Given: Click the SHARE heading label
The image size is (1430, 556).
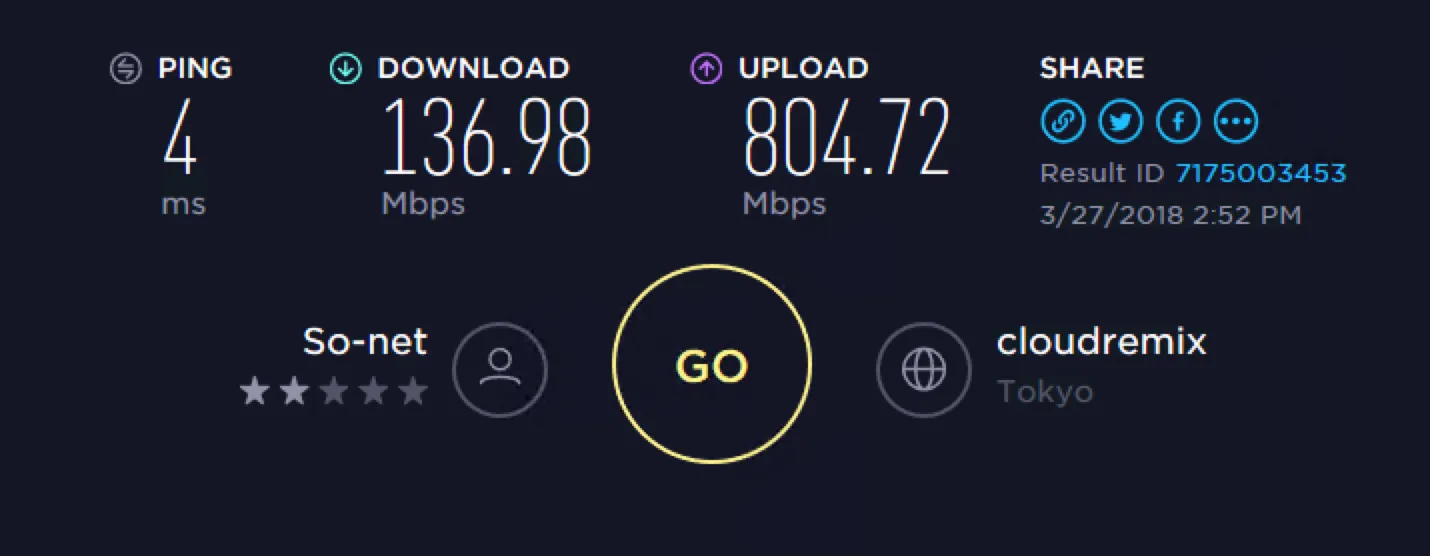Looking at the screenshot, I should (x=1092, y=69).
